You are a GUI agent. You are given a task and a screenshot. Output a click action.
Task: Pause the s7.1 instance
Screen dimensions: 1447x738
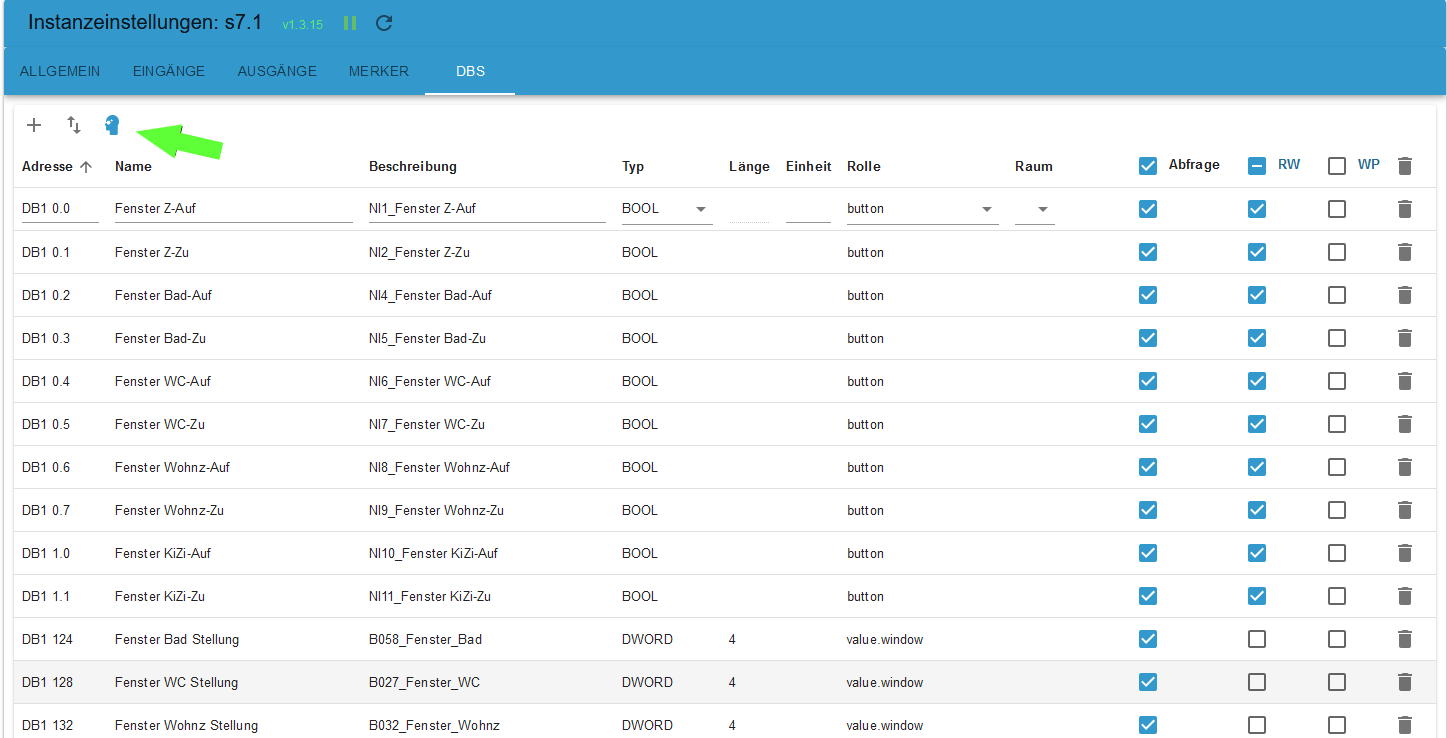(350, 23)
